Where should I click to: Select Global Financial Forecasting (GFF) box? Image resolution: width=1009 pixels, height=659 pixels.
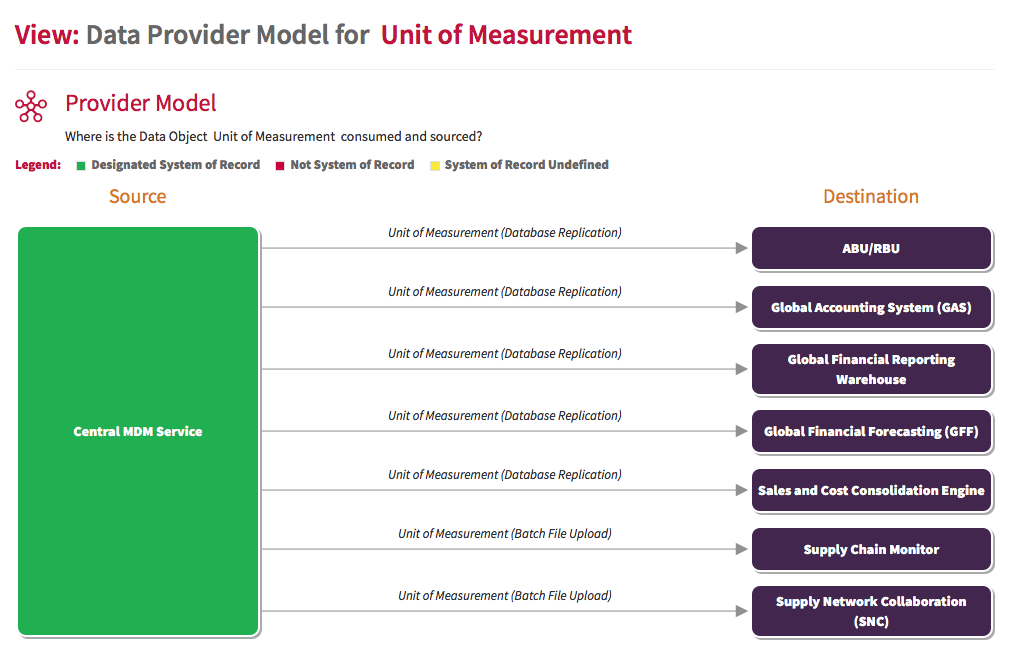tap(871, 431)
